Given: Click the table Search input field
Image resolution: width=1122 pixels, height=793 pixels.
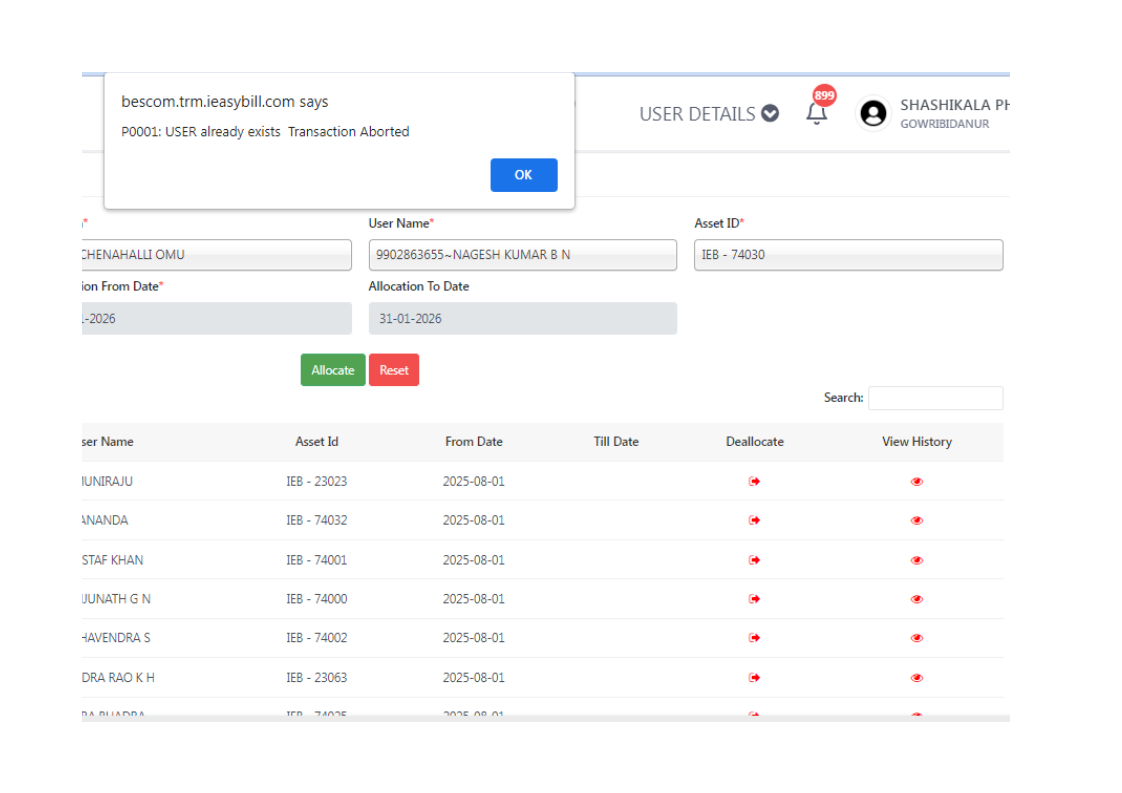Looking at the screenshot, I should (935, 398).
